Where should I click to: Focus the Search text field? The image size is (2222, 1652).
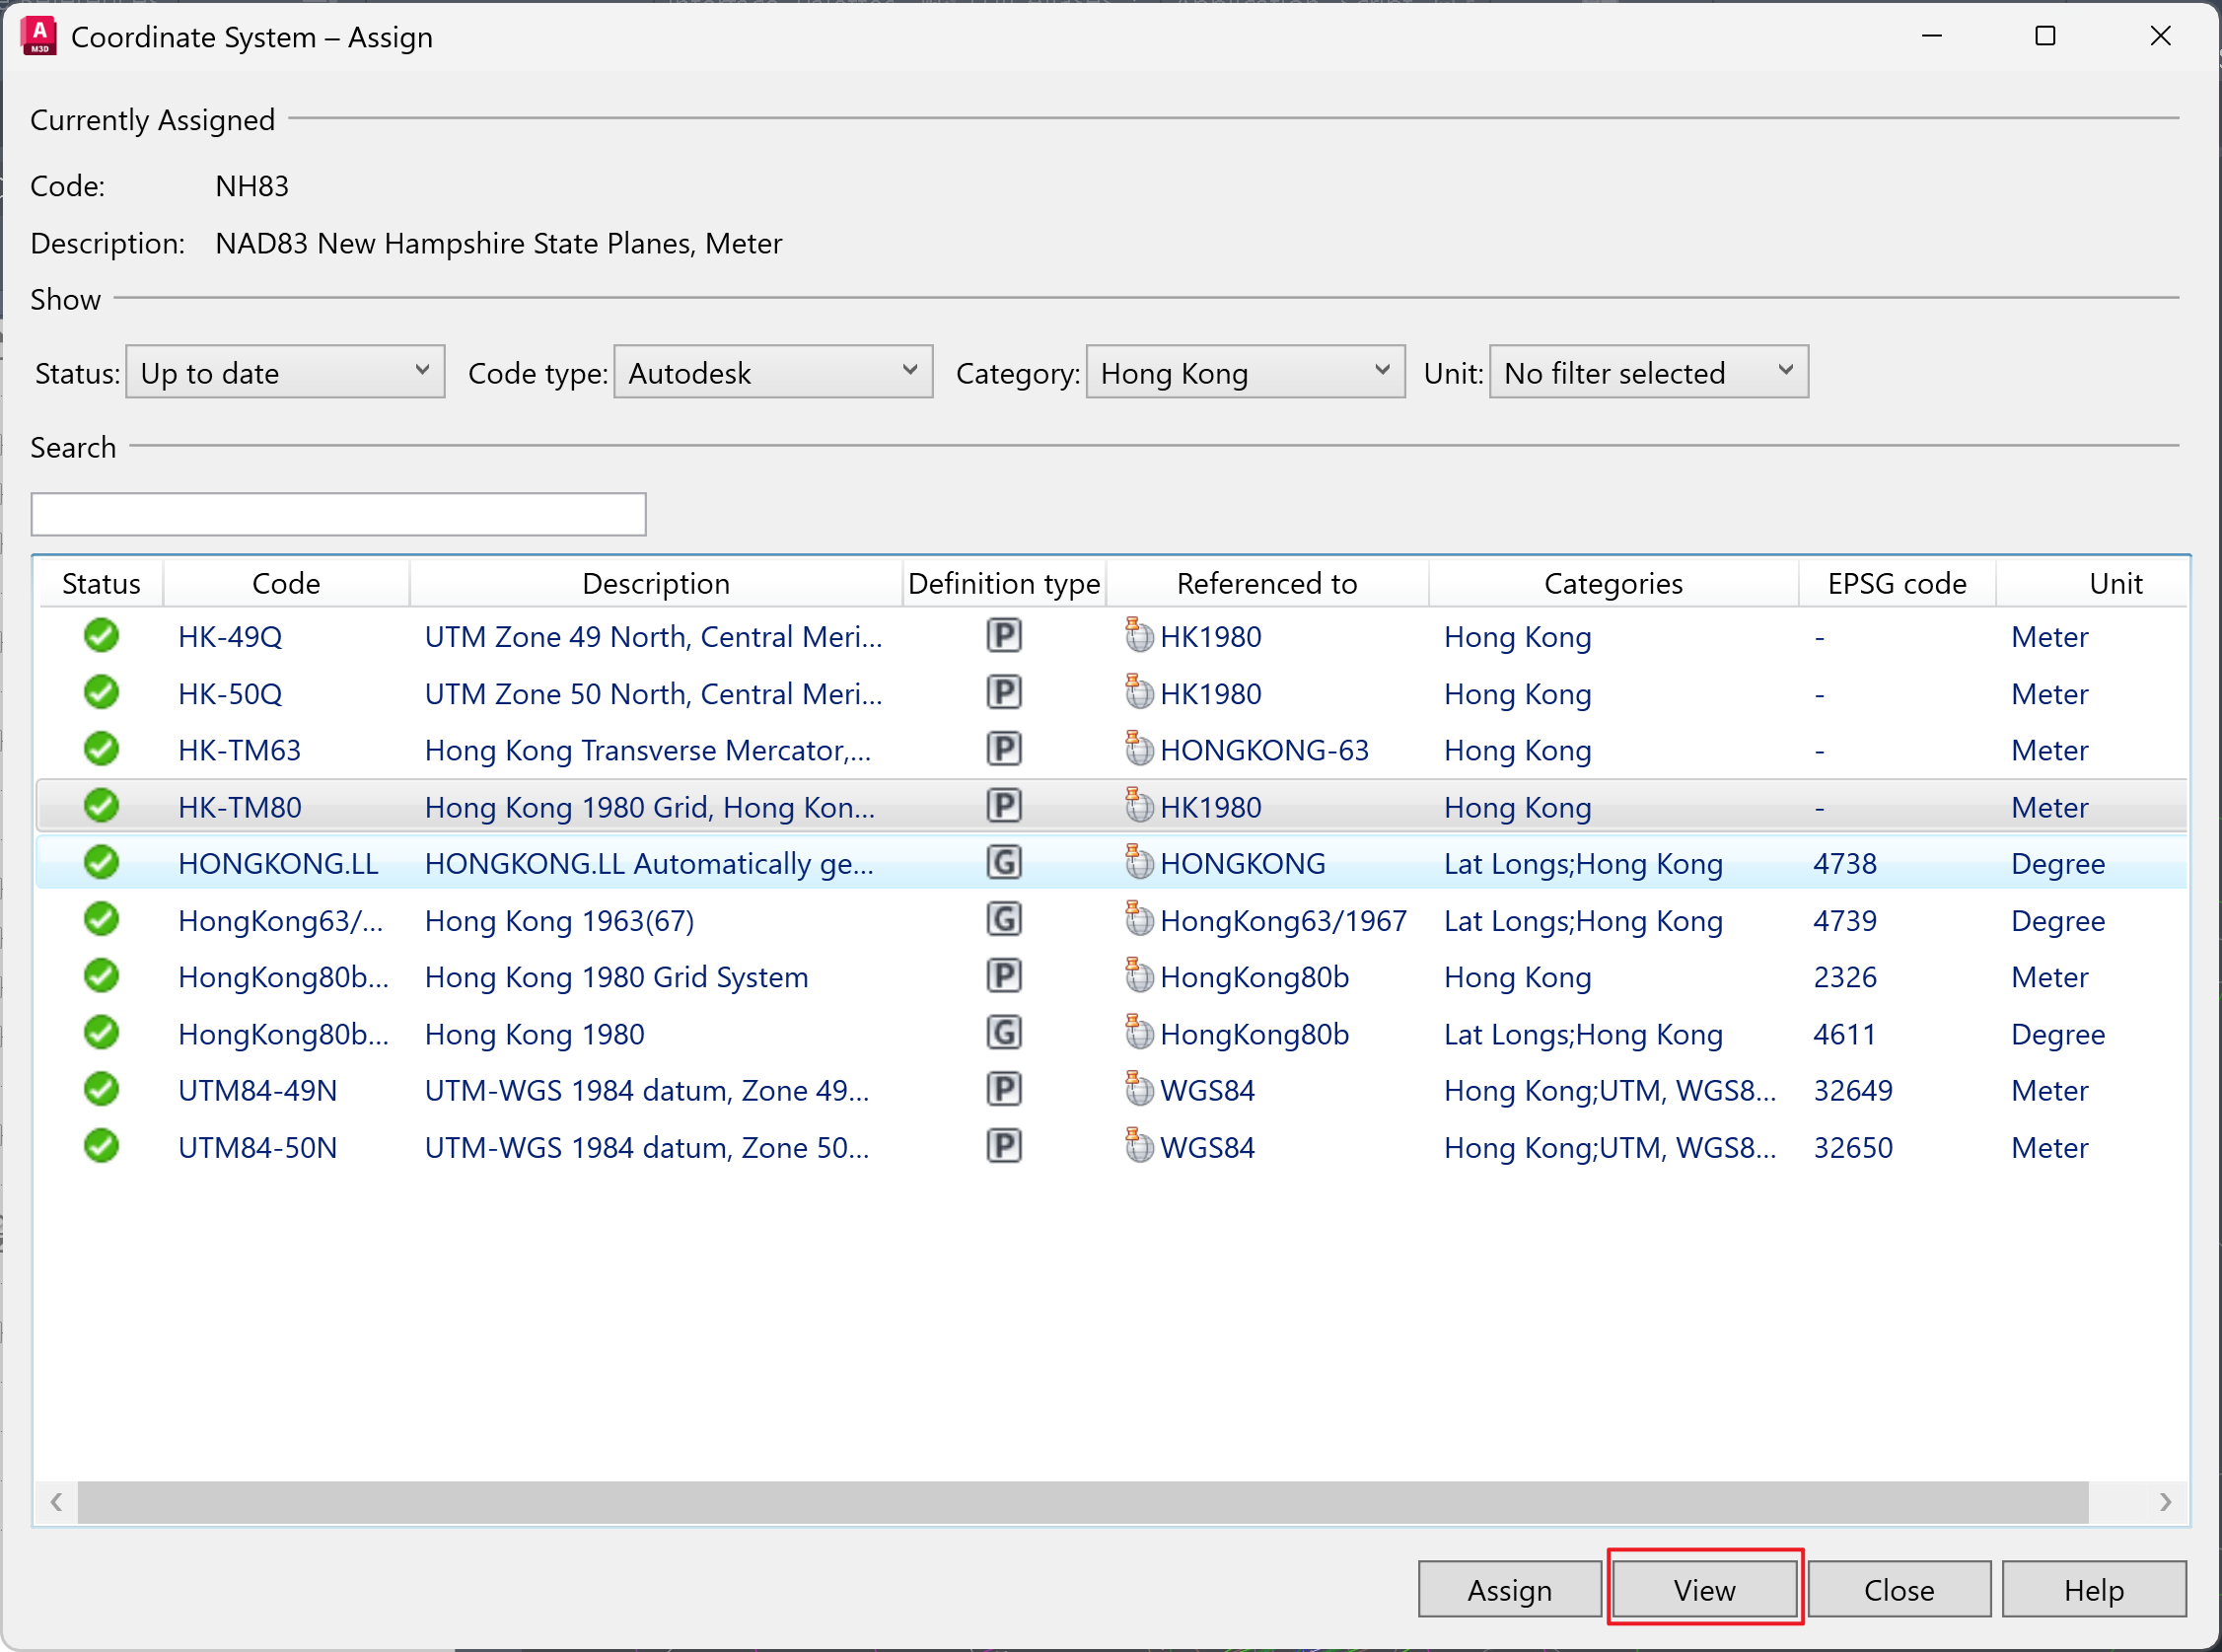tap(338, 514)
